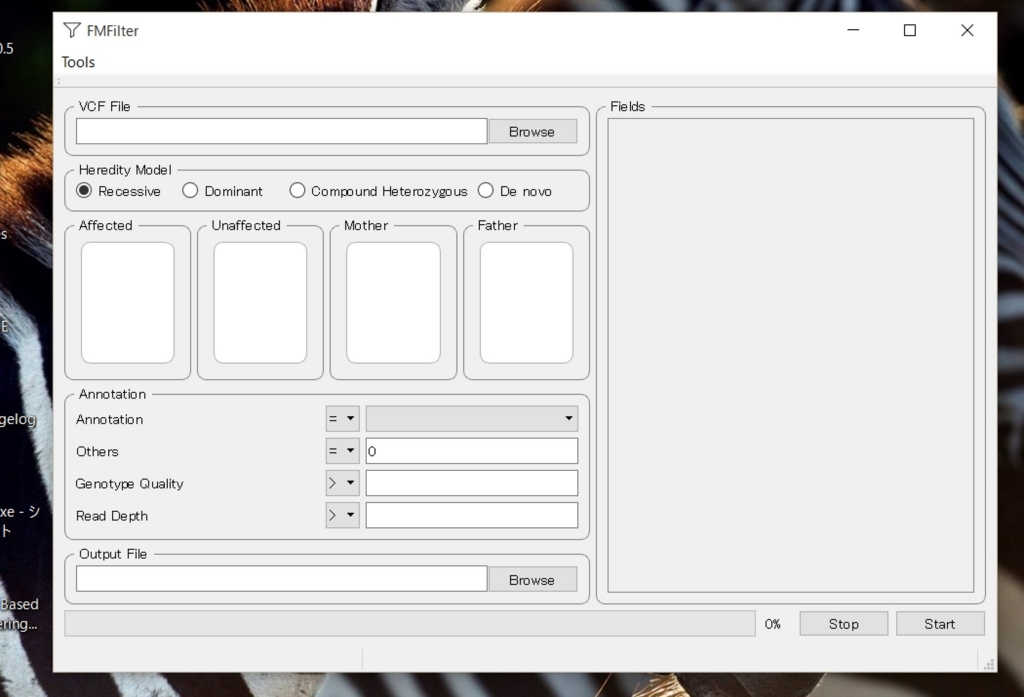
Task: Click the Output File path field
Action: point(281,579)
